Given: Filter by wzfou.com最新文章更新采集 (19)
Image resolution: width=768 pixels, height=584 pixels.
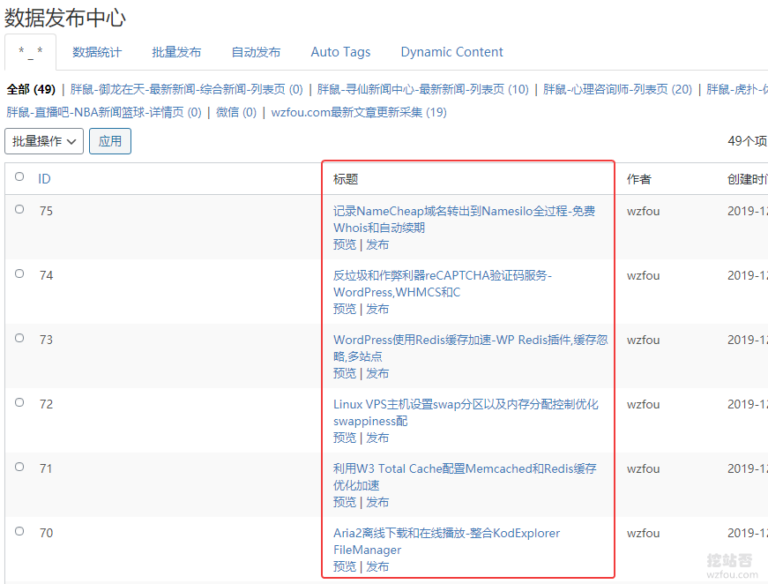Looking at the screenshot, I should 359,112.
